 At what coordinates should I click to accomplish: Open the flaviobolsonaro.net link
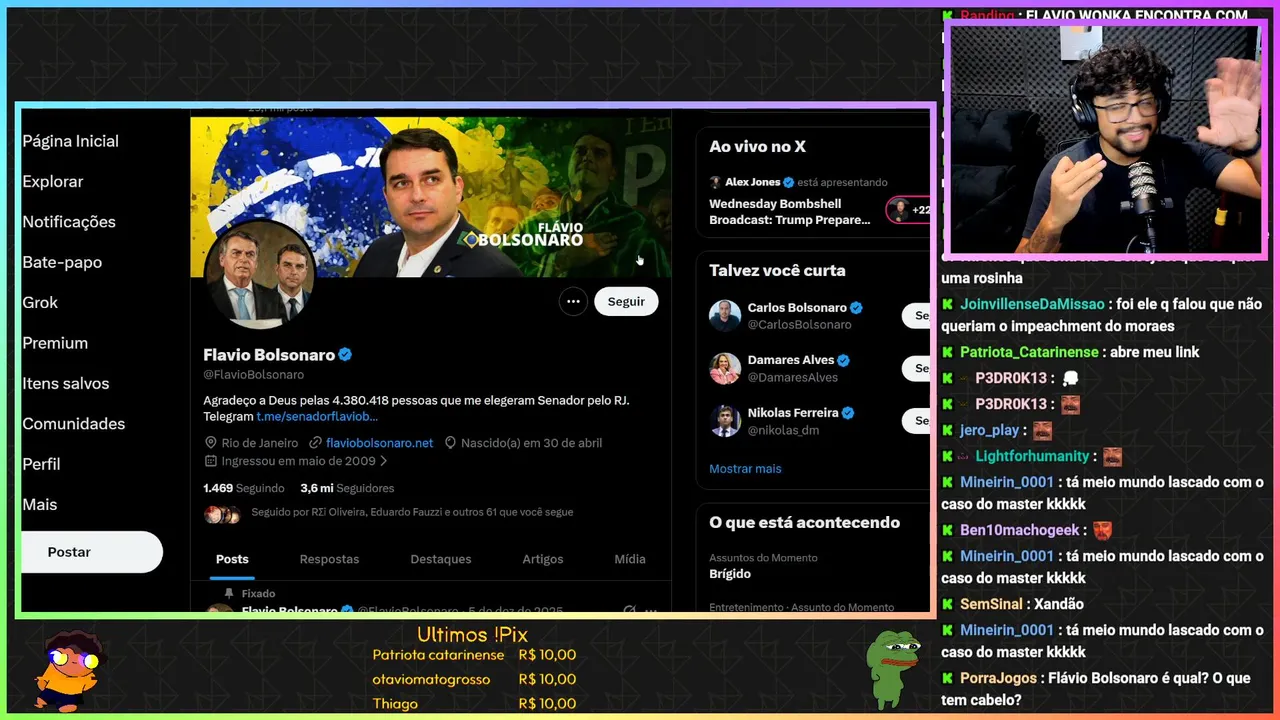pyautogui.click(x=380, y=442)
